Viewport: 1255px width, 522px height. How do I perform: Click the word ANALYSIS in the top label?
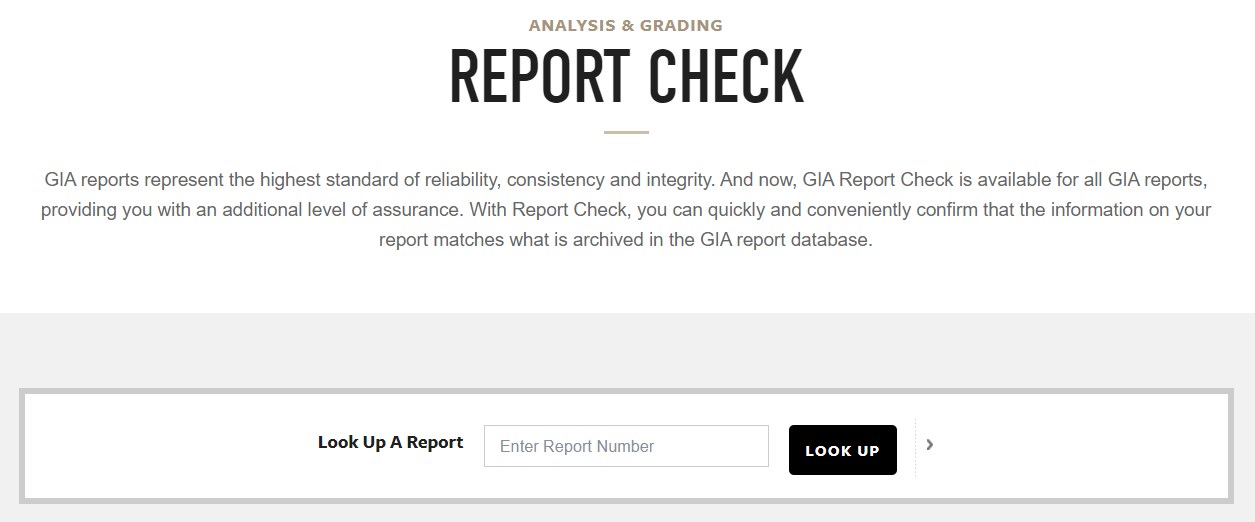pyautogui.click(x=567, y=25)
